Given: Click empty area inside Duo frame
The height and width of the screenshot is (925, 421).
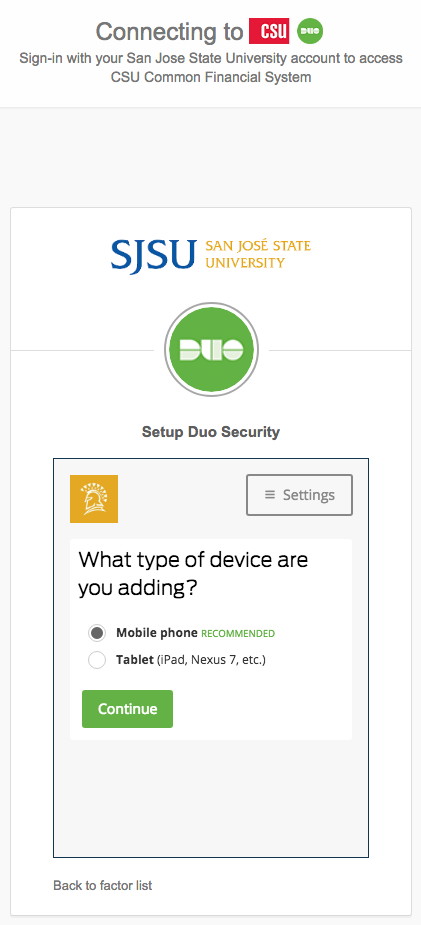Looking at the screenshot, I should click(211, 796).
